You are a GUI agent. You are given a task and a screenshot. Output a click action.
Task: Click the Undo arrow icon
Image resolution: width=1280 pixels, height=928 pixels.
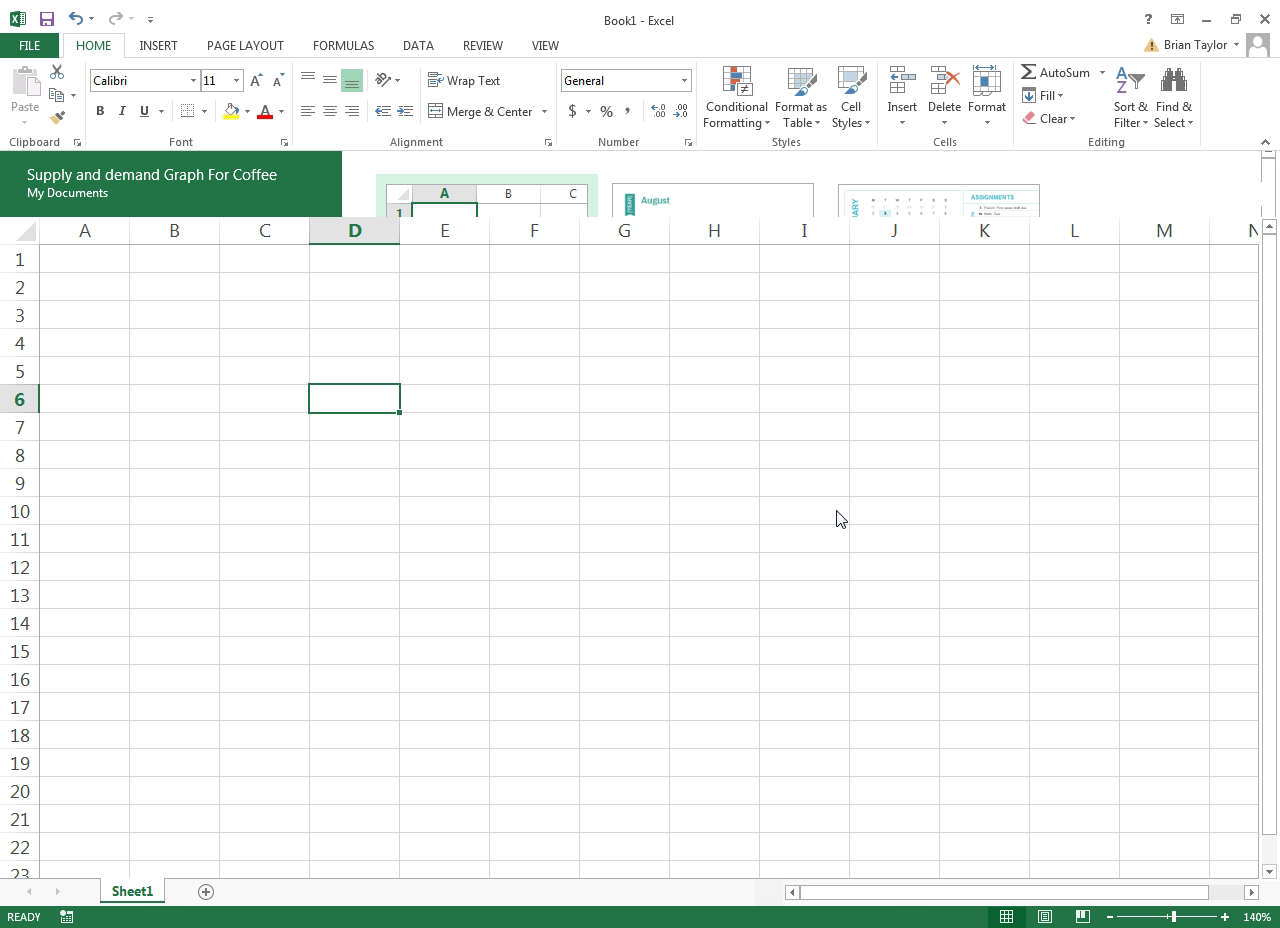(x=76, y=19)
